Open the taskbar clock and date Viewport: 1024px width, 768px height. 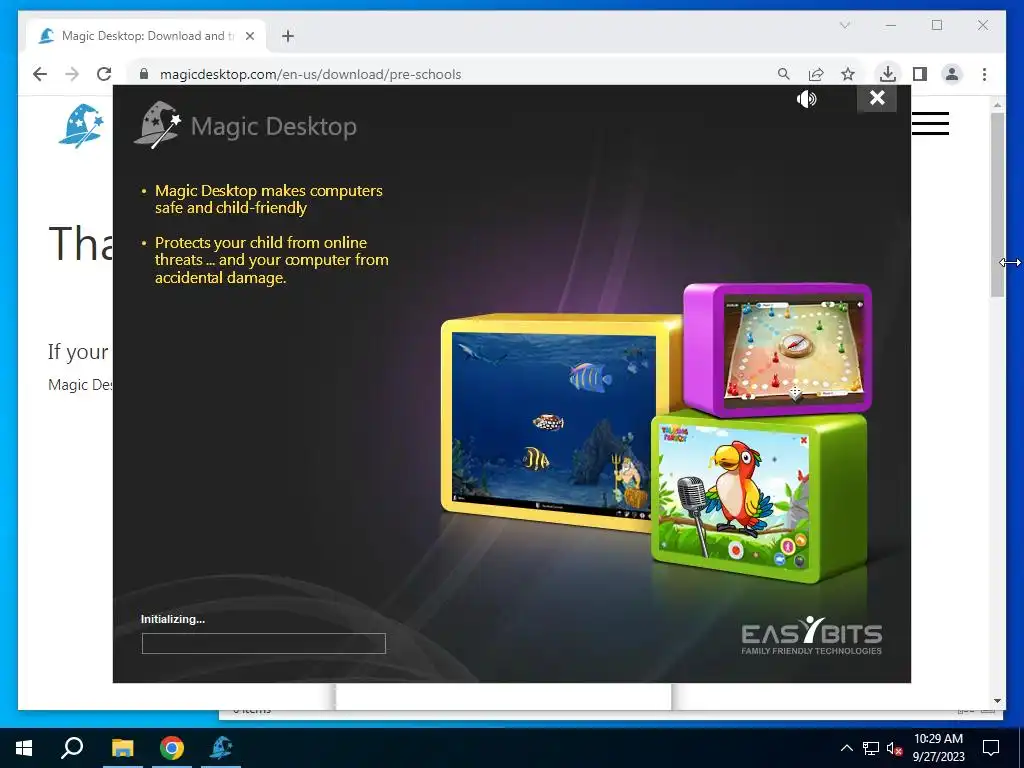point(938,748)
